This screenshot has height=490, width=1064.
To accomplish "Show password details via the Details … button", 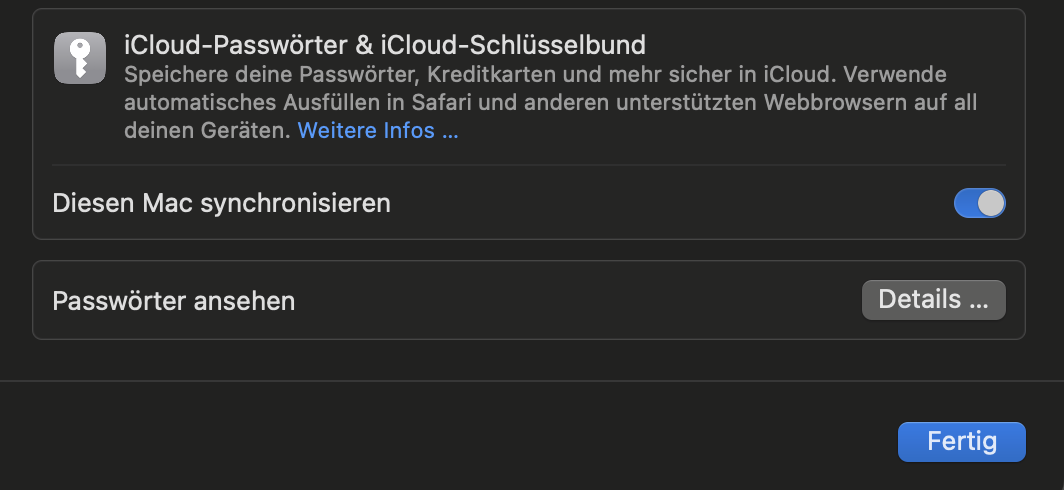I will point(933,300).
